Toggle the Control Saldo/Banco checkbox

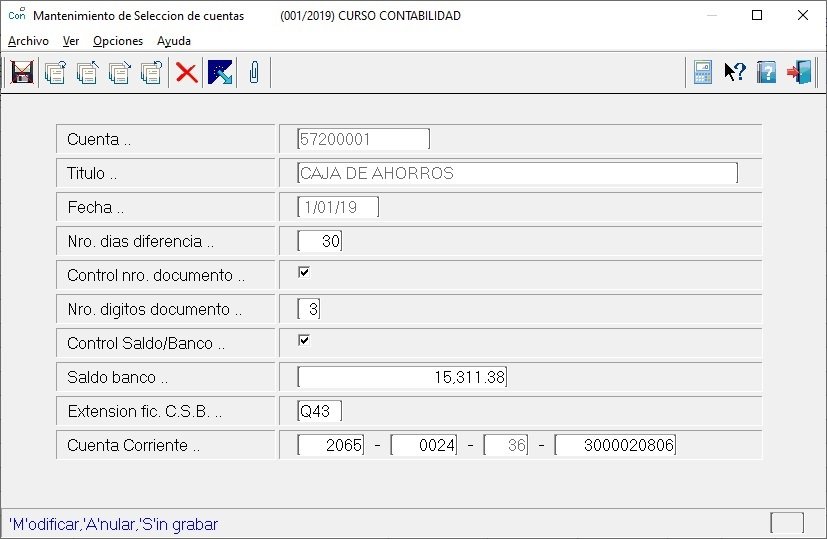coord(304,340)
